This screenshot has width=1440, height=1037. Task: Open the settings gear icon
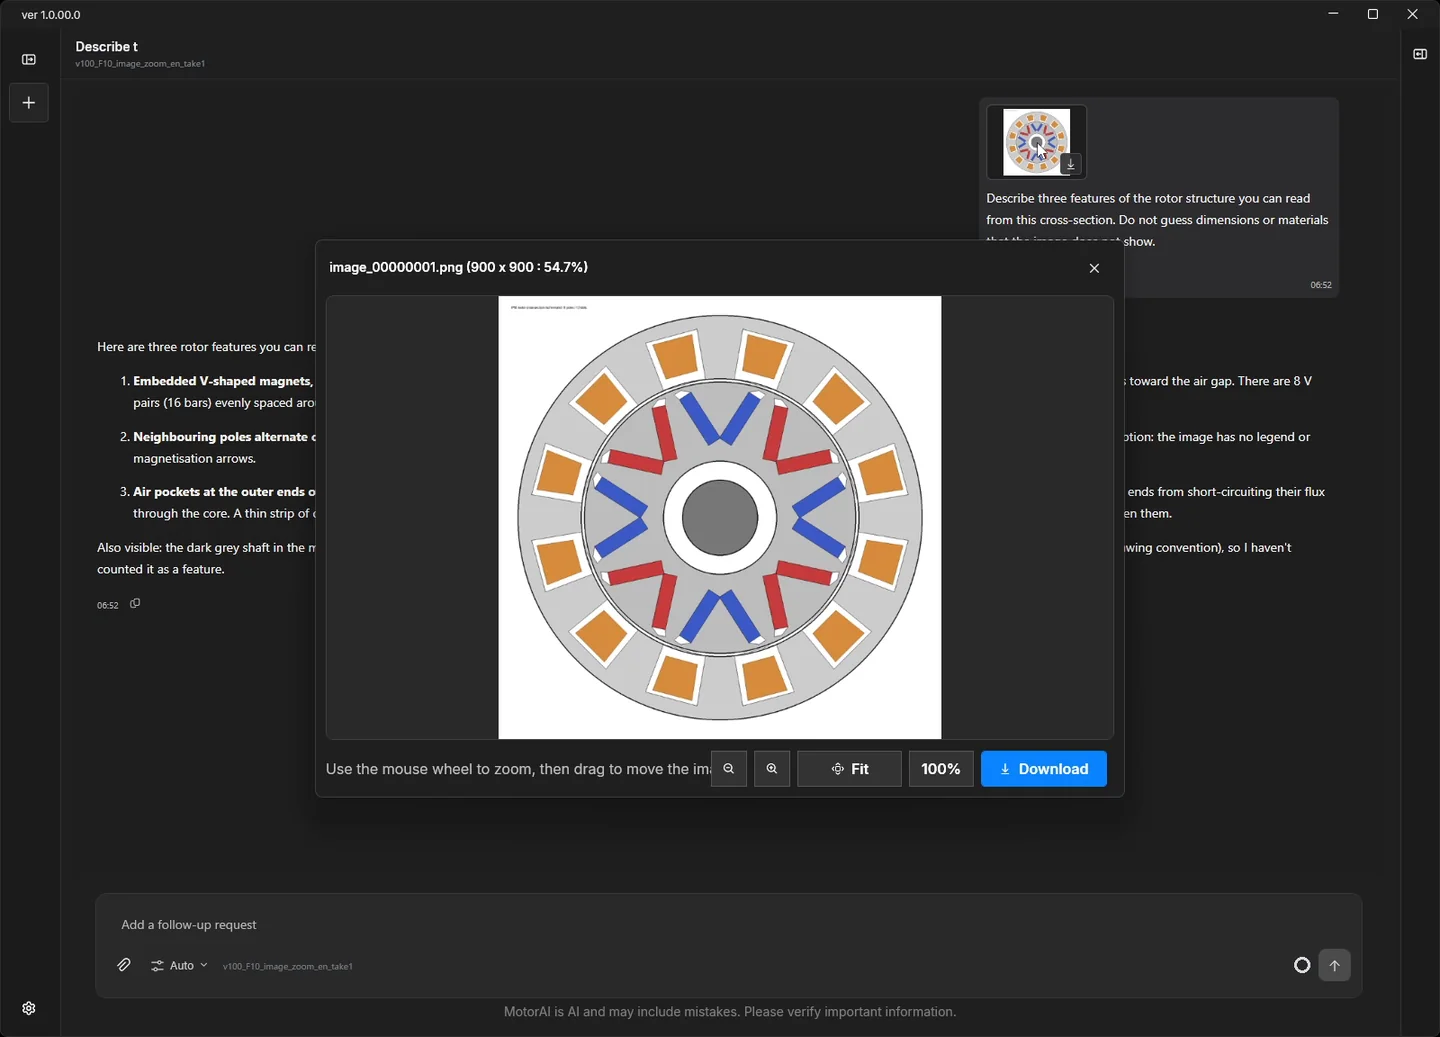pos(29,1008)
